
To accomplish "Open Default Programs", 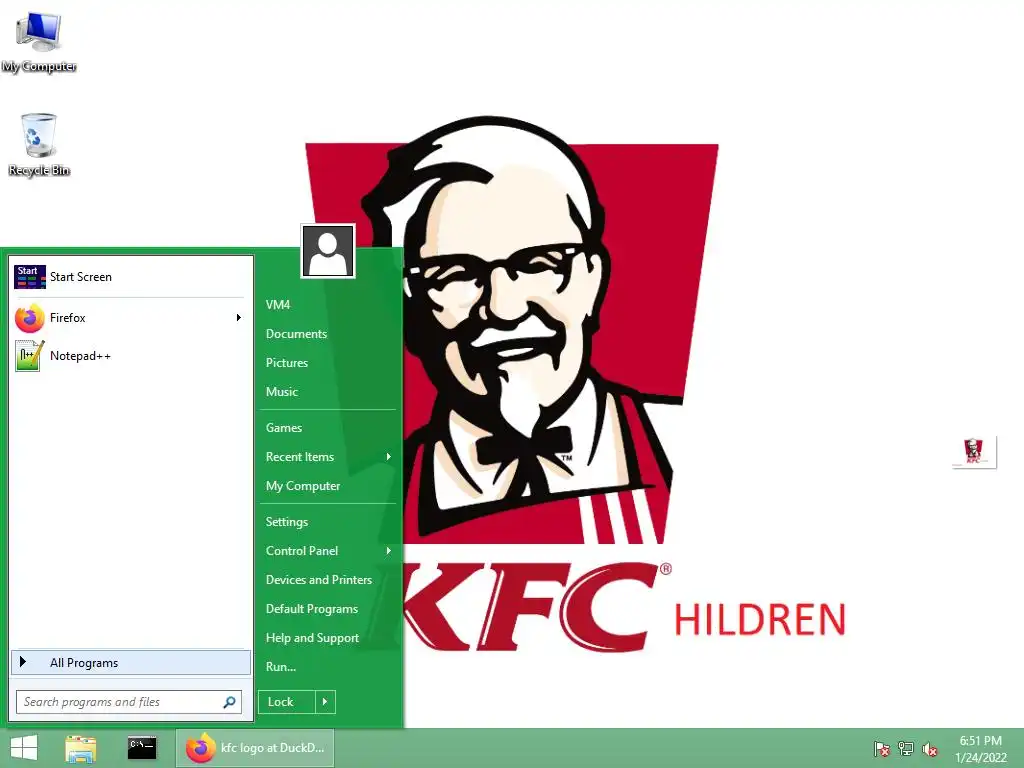I will click(x=312, y=609).
